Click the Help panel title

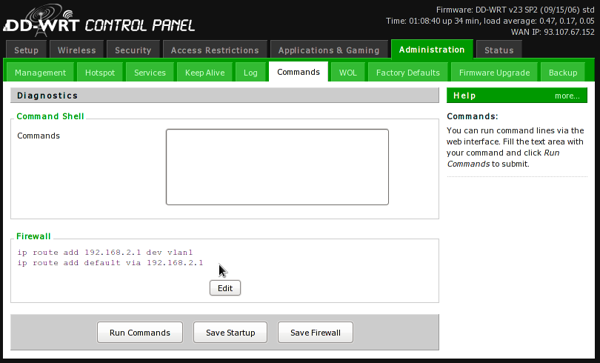tap(465, 96)
